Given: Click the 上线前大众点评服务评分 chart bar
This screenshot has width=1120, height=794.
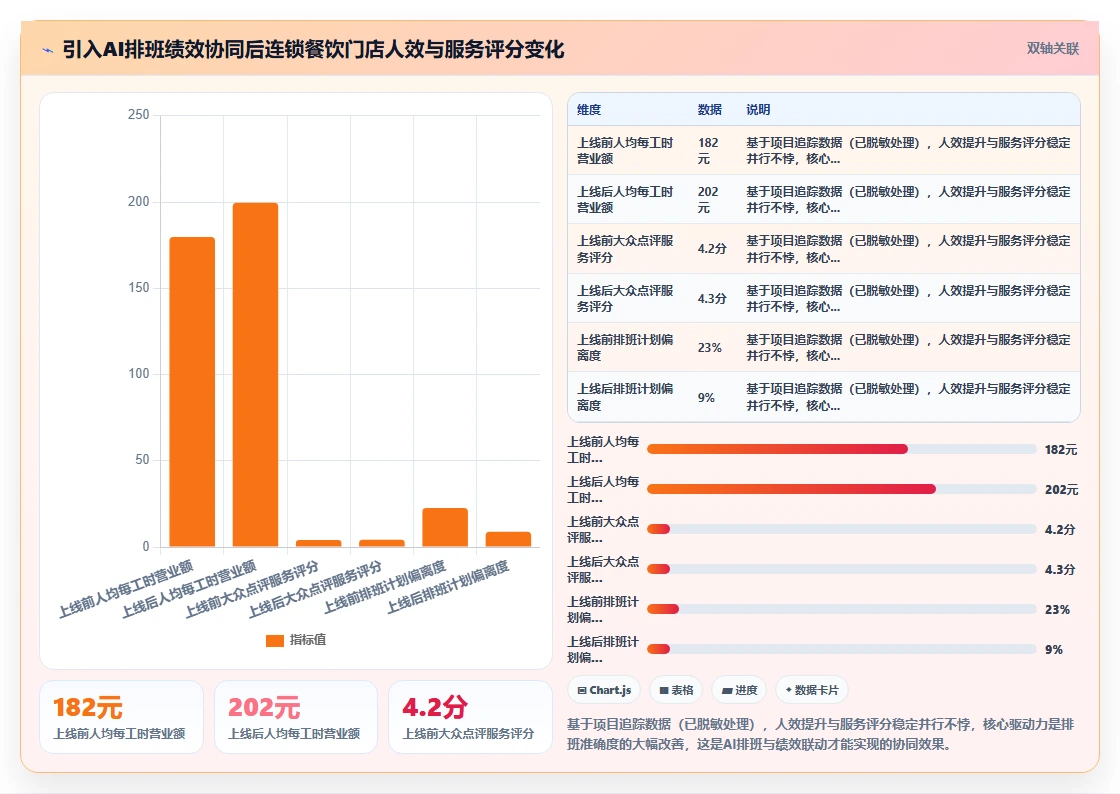Looking at the screenshot, I should tap(319, 543).
